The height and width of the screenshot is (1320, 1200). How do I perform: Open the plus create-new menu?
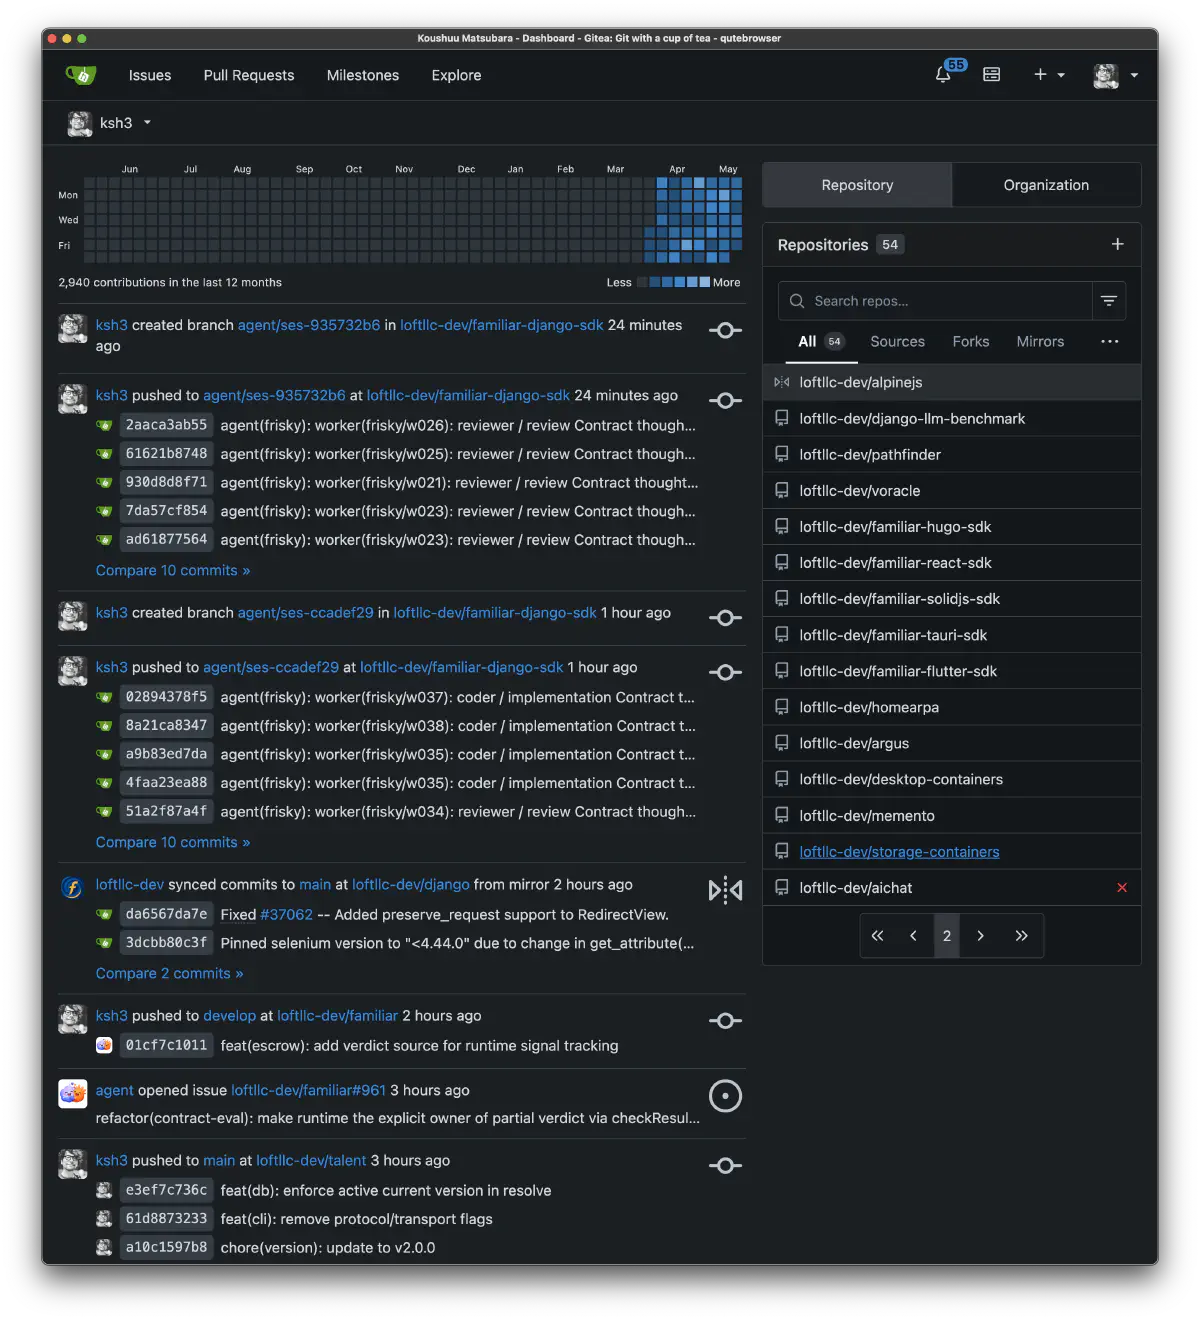pos(1049,75)
